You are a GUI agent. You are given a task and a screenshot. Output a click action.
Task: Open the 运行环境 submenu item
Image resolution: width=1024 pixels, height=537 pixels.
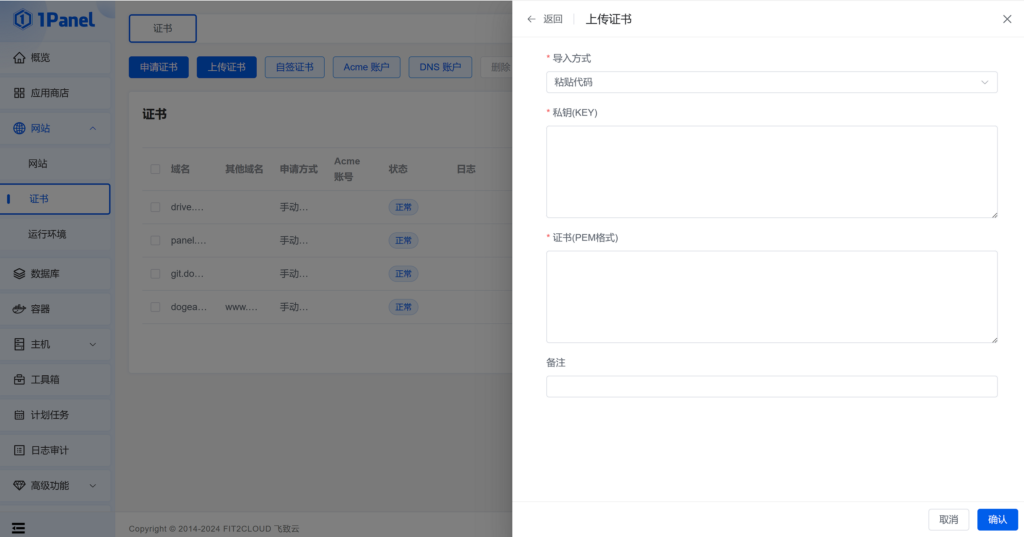point(55,234)
